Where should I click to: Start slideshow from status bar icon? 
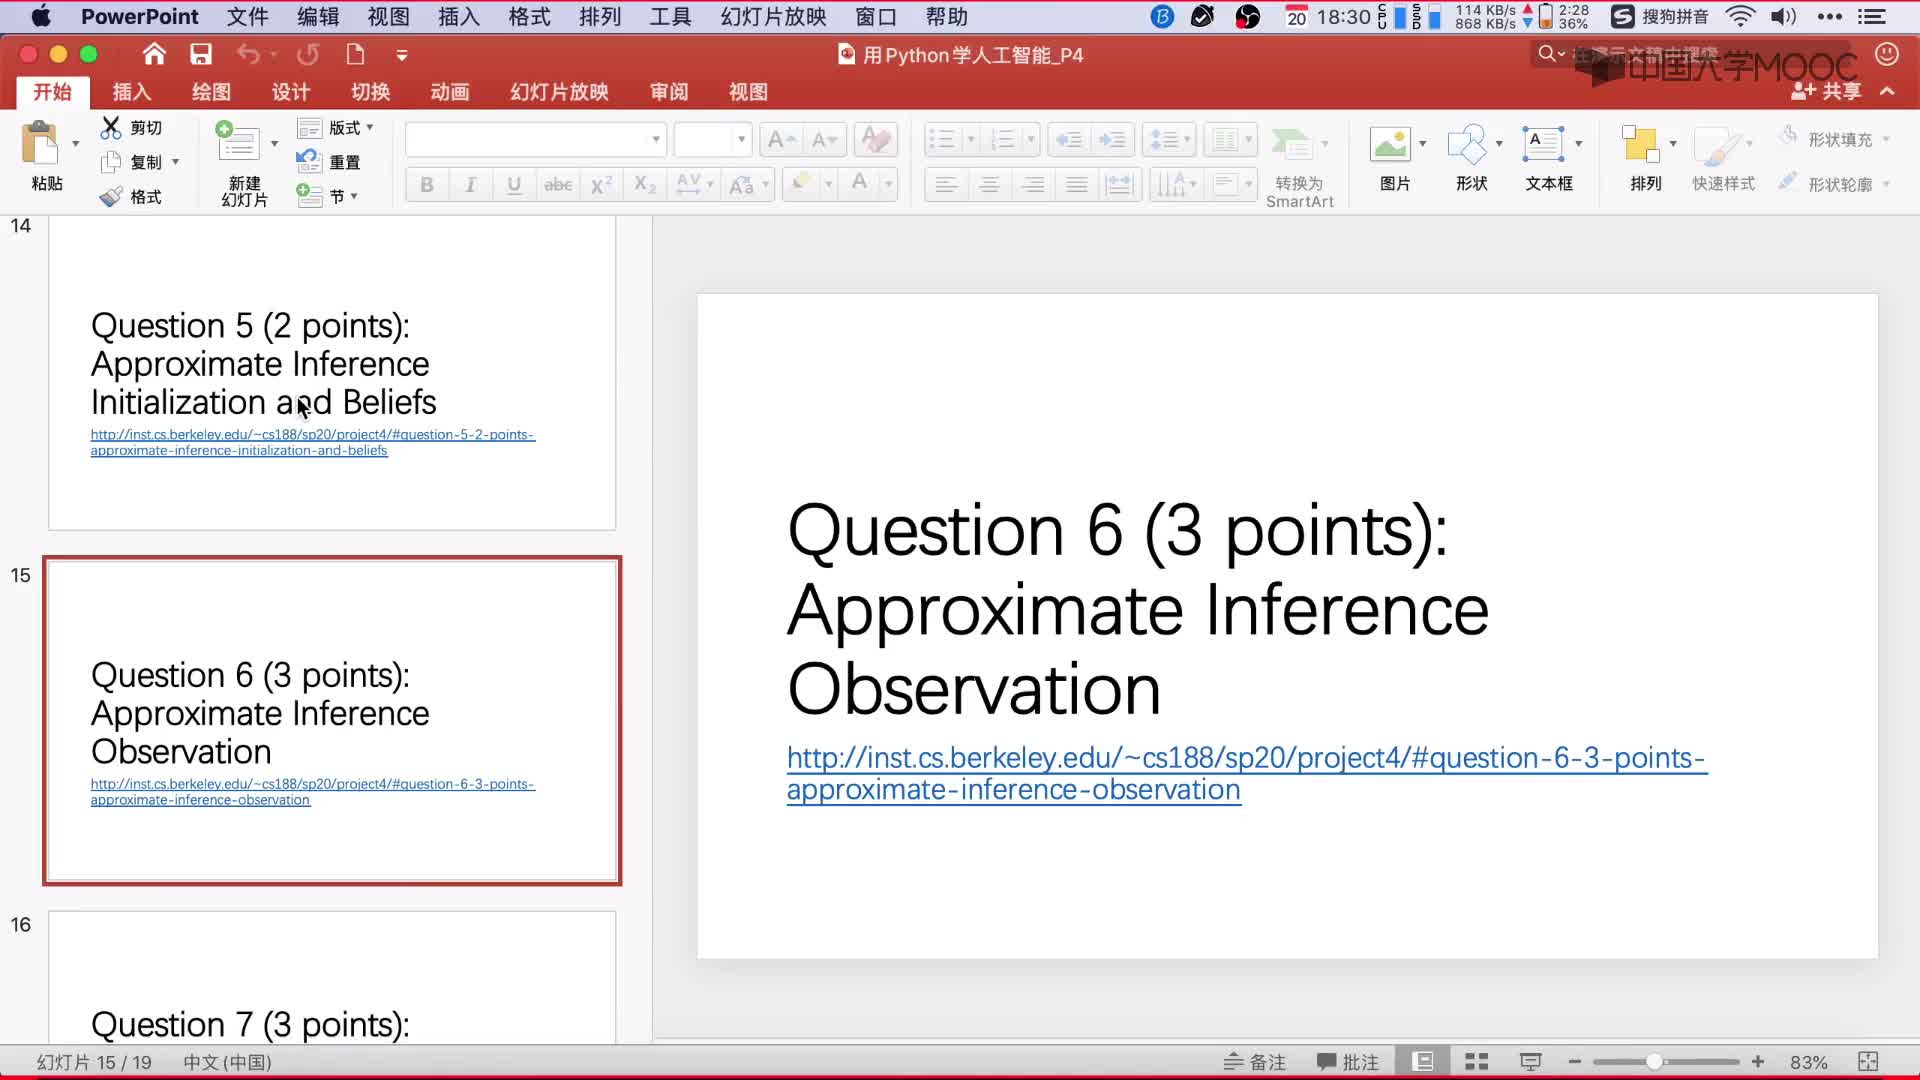click(1530, 1062)
